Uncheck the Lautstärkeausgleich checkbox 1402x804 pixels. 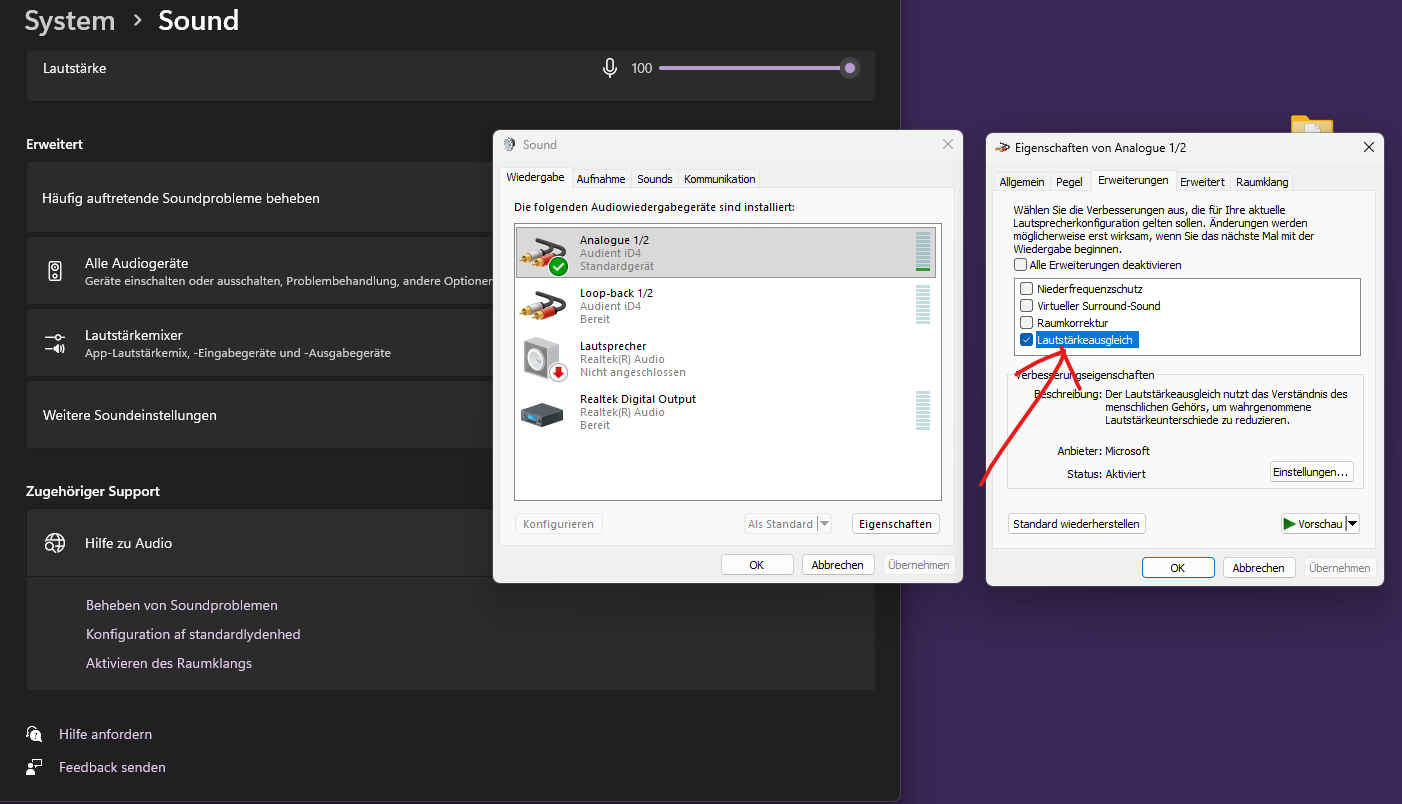1026,340
